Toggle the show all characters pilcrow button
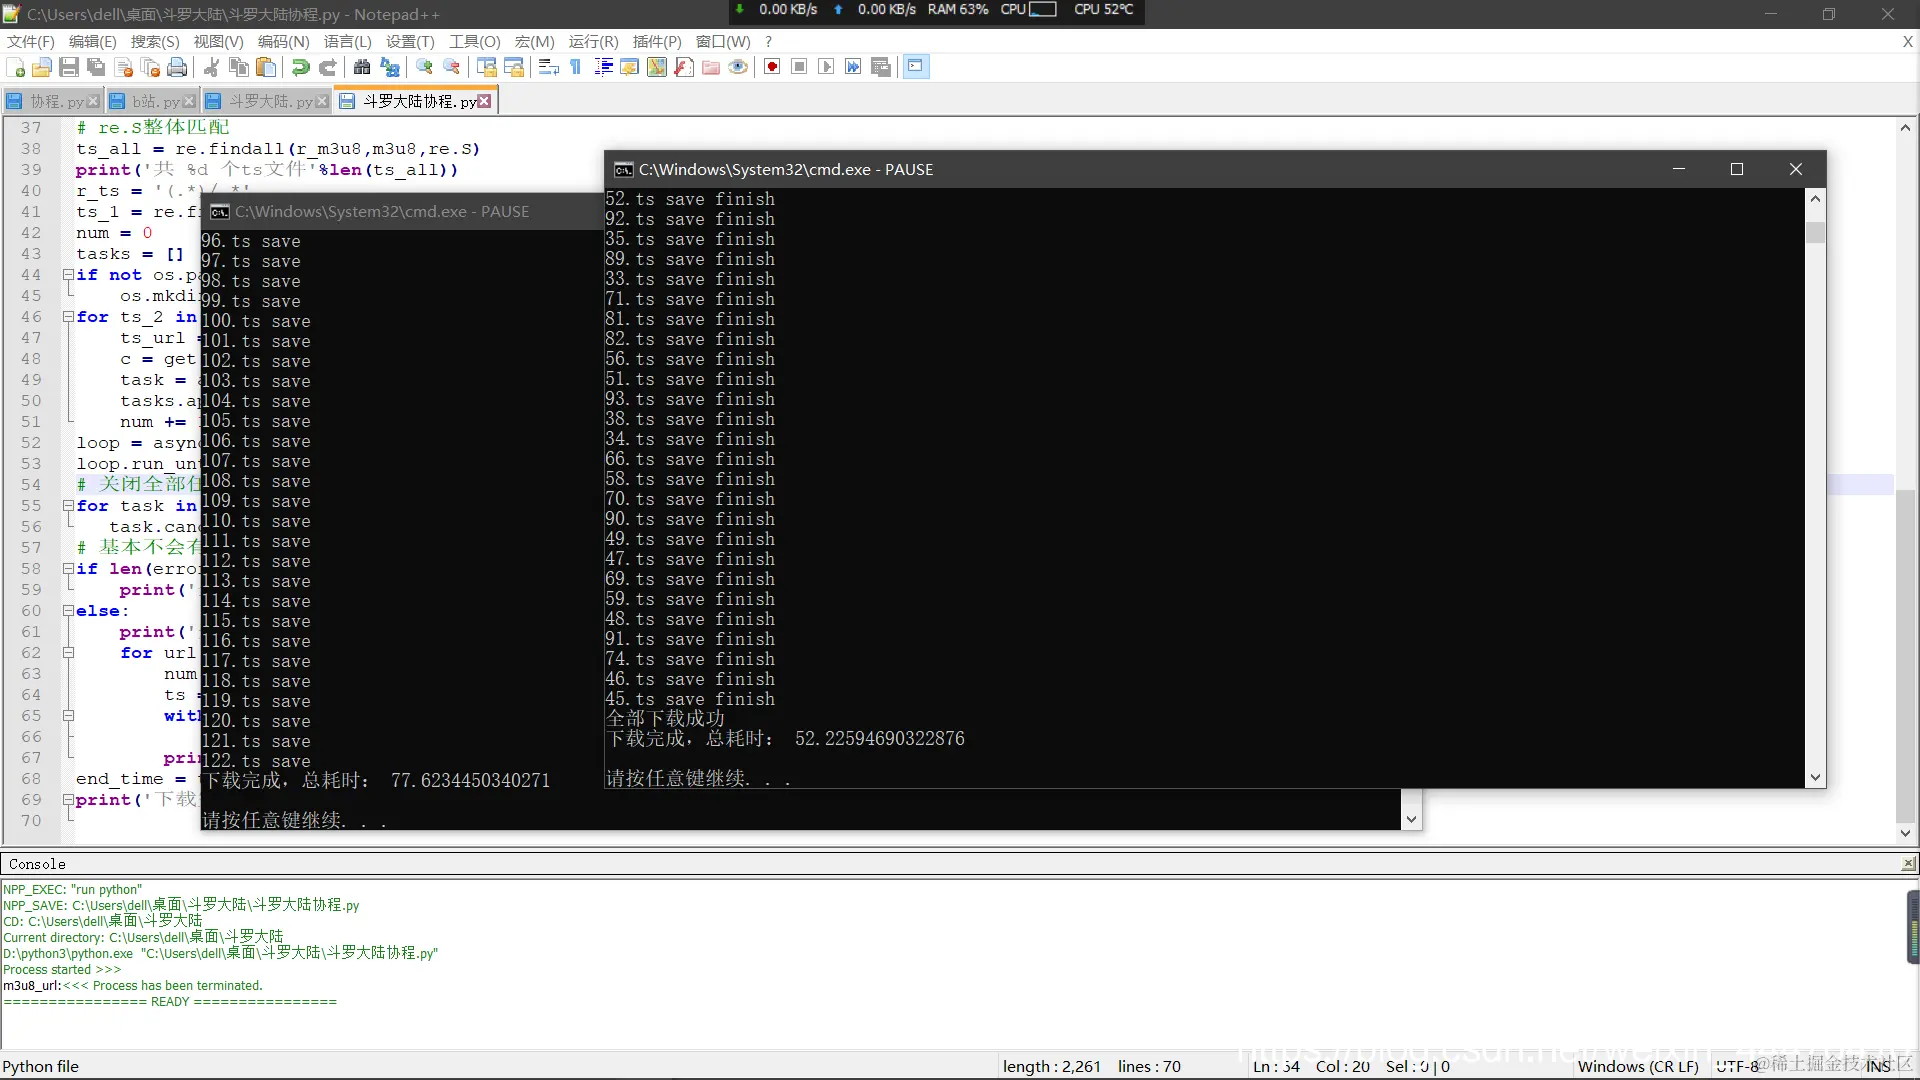 point(576,67)
